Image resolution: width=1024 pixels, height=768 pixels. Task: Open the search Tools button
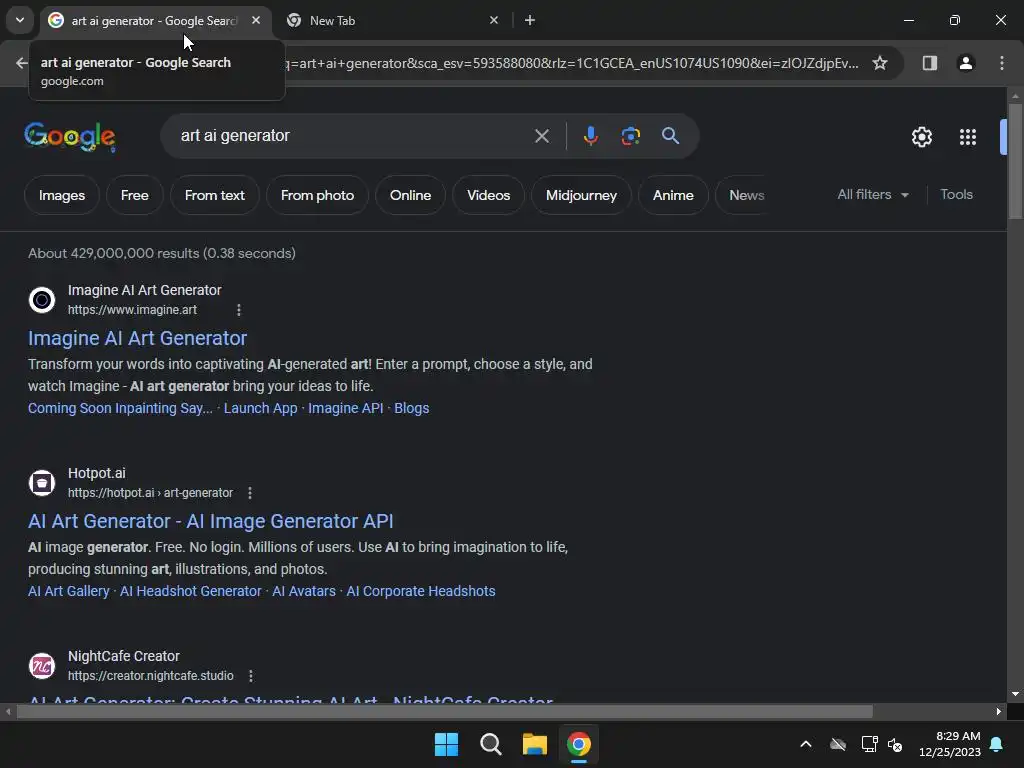click(x=956, y=194)
